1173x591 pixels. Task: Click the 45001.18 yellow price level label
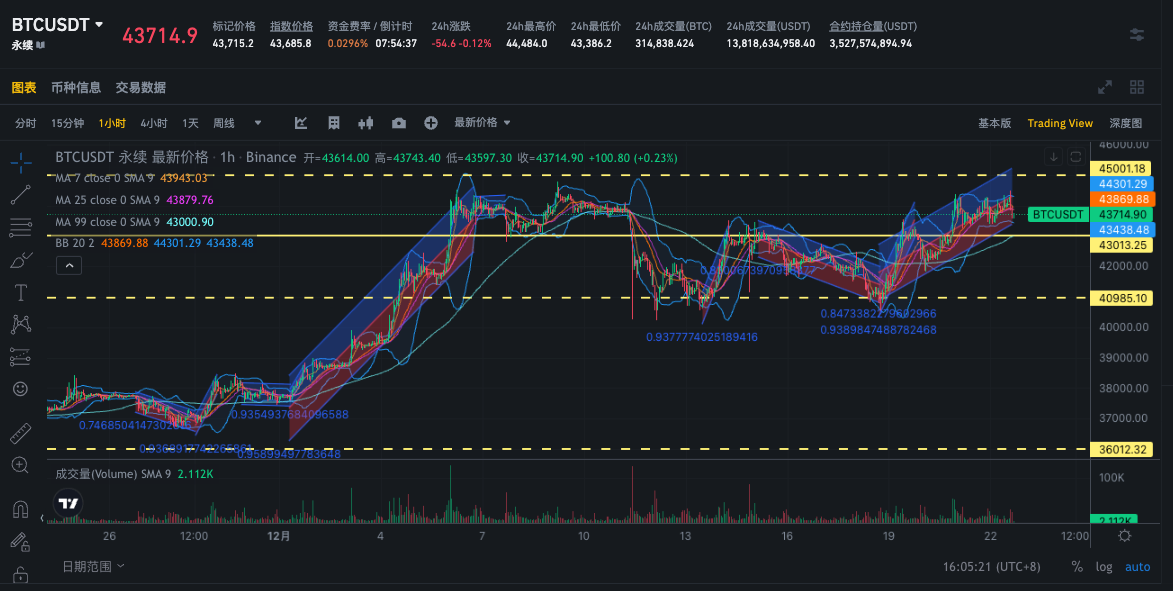coord(1123,168)
